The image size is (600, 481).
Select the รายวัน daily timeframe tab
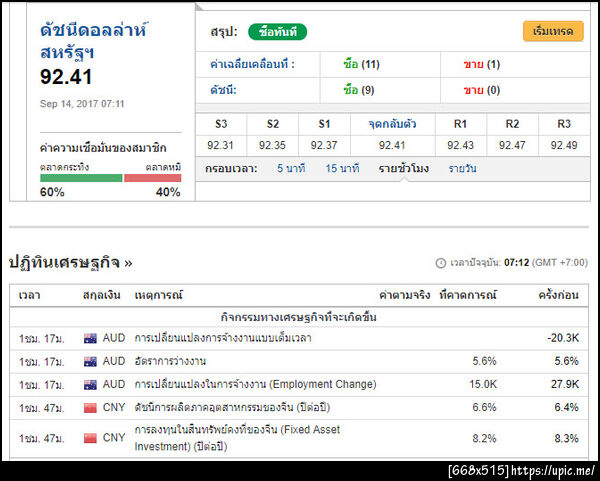tap(462, 168)
